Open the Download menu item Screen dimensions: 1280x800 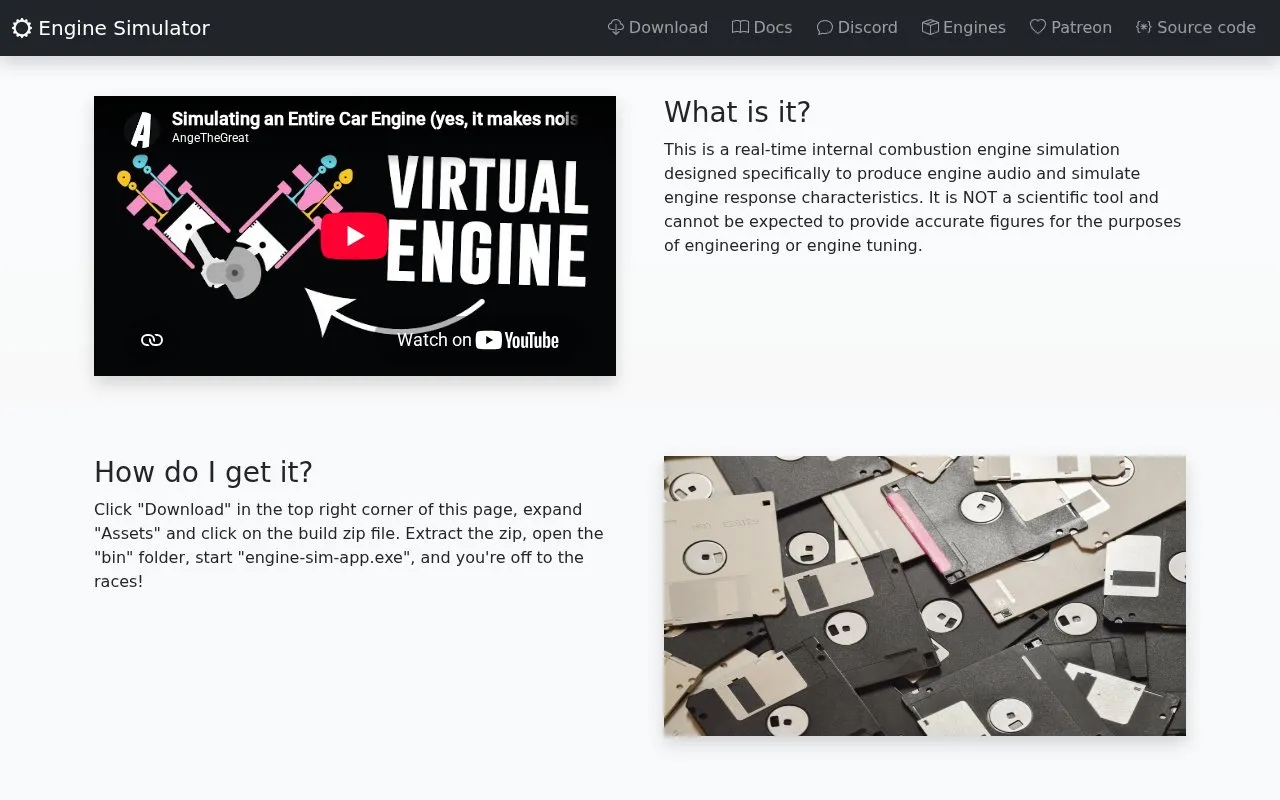(x=658, y=28)
